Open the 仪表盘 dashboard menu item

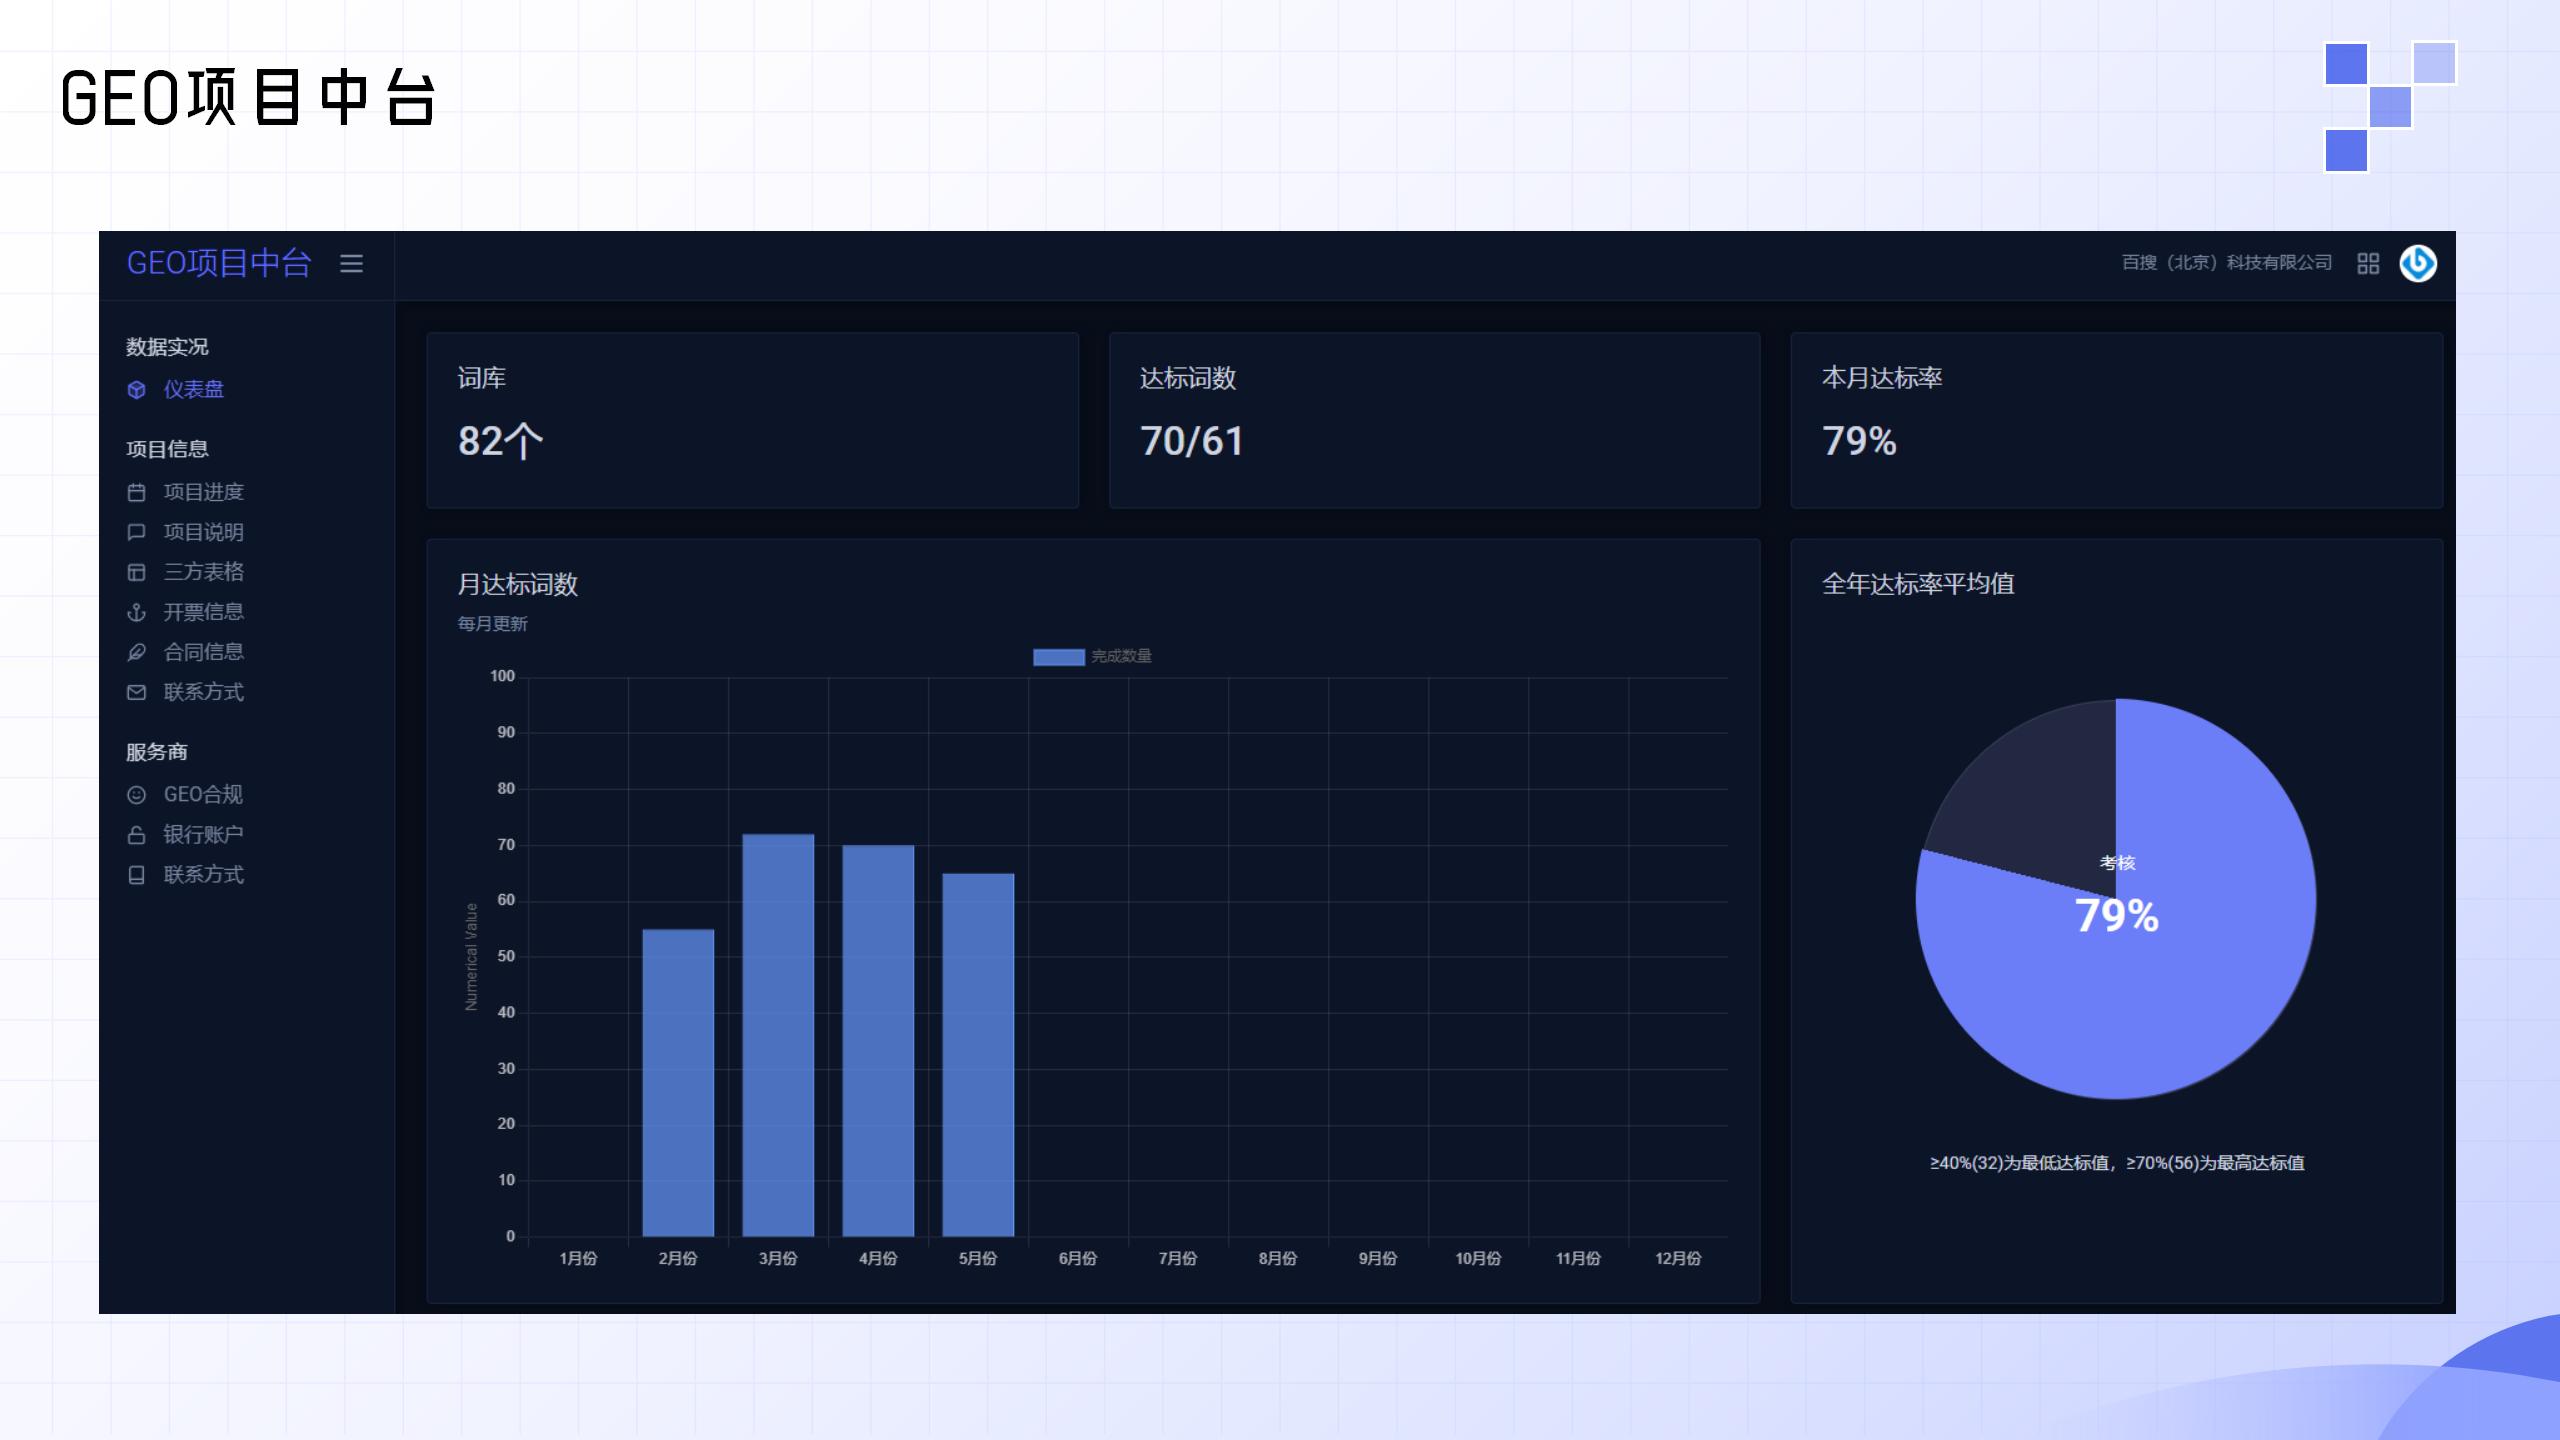point(194,389)
